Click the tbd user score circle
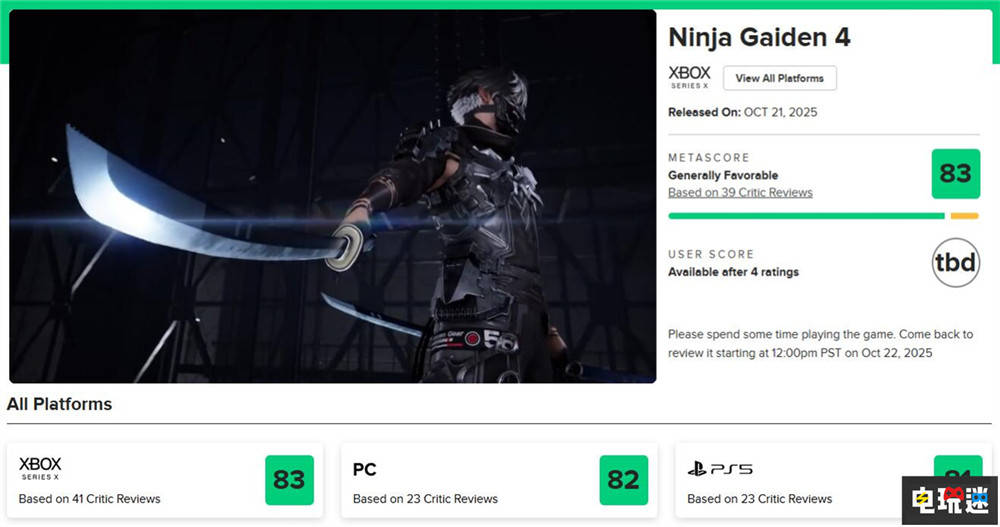Screen dimensions: 1000x527 coord(955,262)
